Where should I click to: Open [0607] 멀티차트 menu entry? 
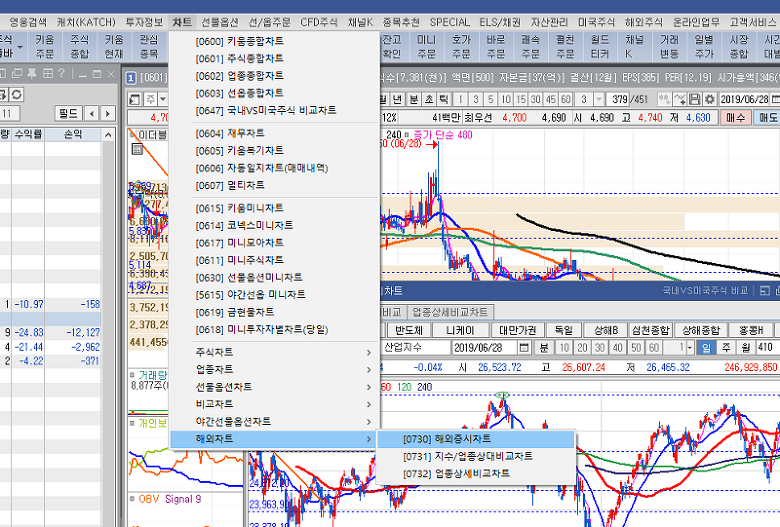[275, 186]
